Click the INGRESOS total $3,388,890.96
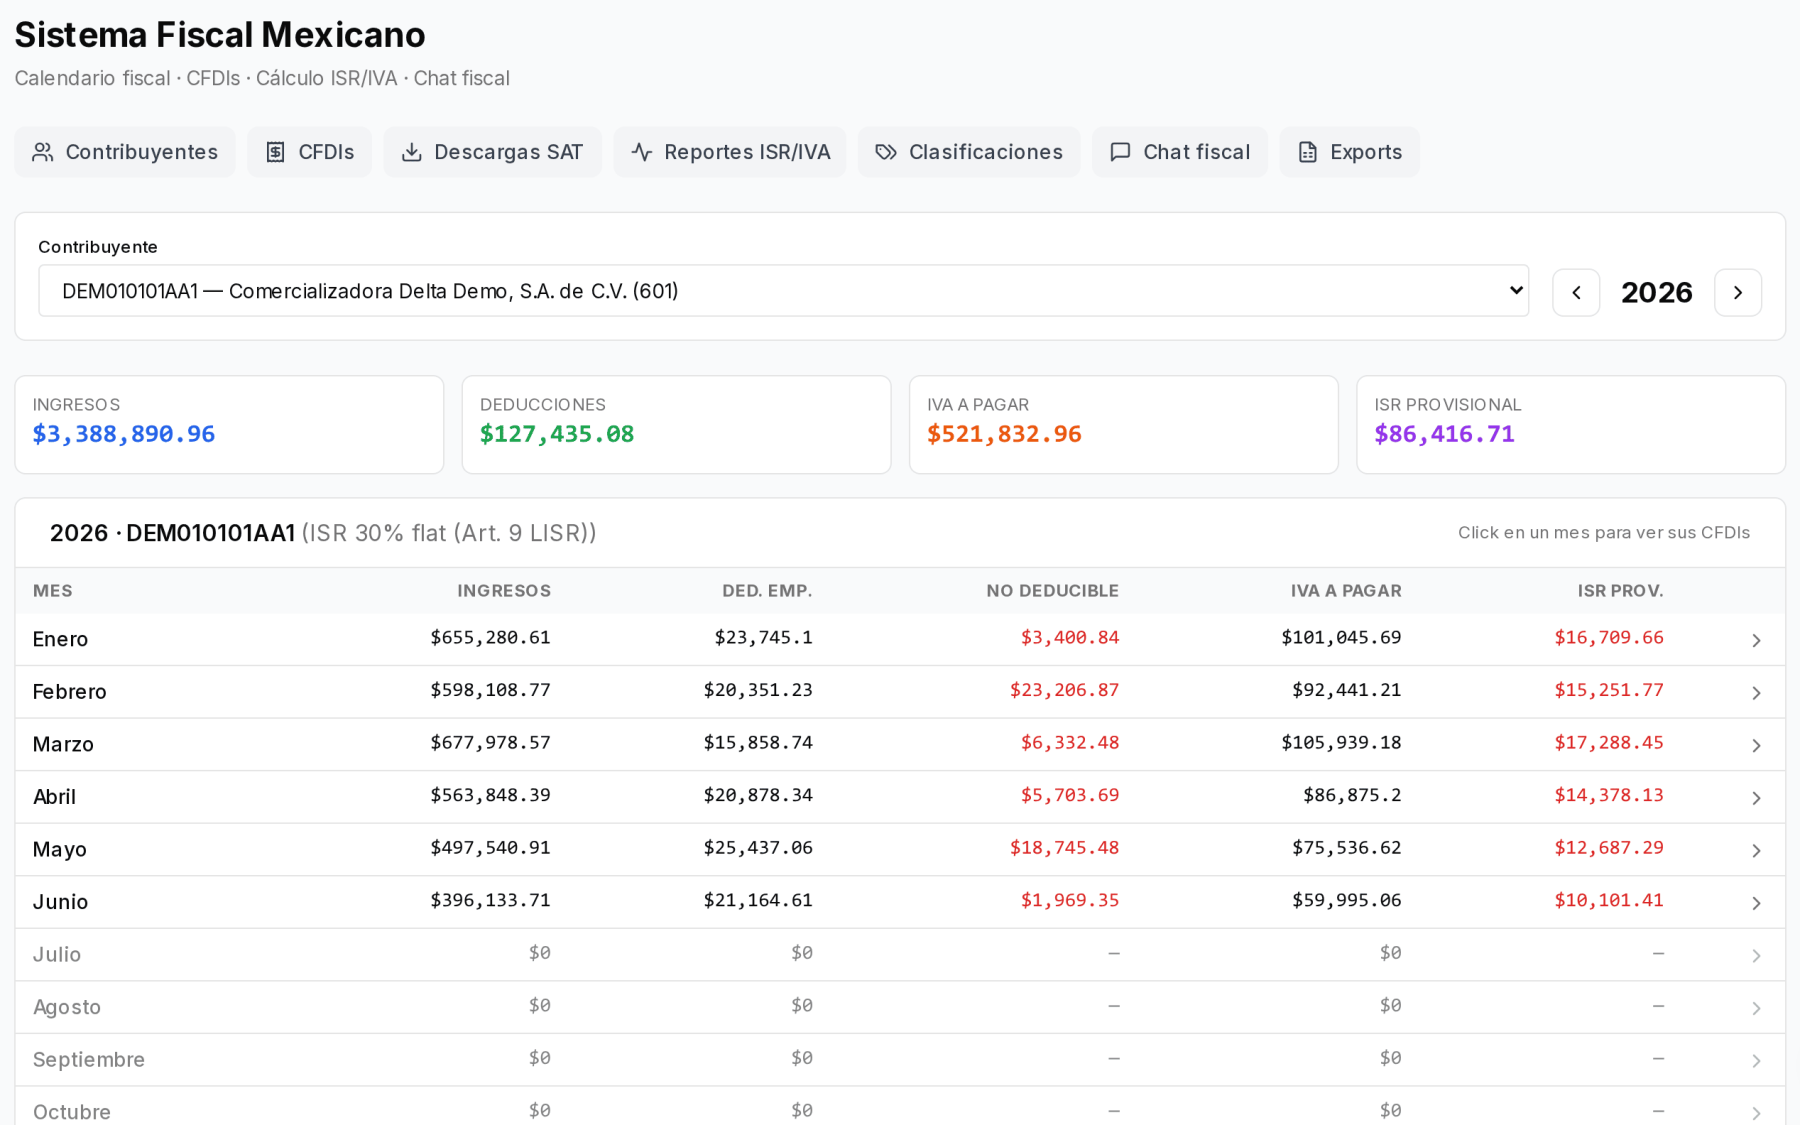The image size is (1800, 1125). pyautogui.click(x=124, y=434)
